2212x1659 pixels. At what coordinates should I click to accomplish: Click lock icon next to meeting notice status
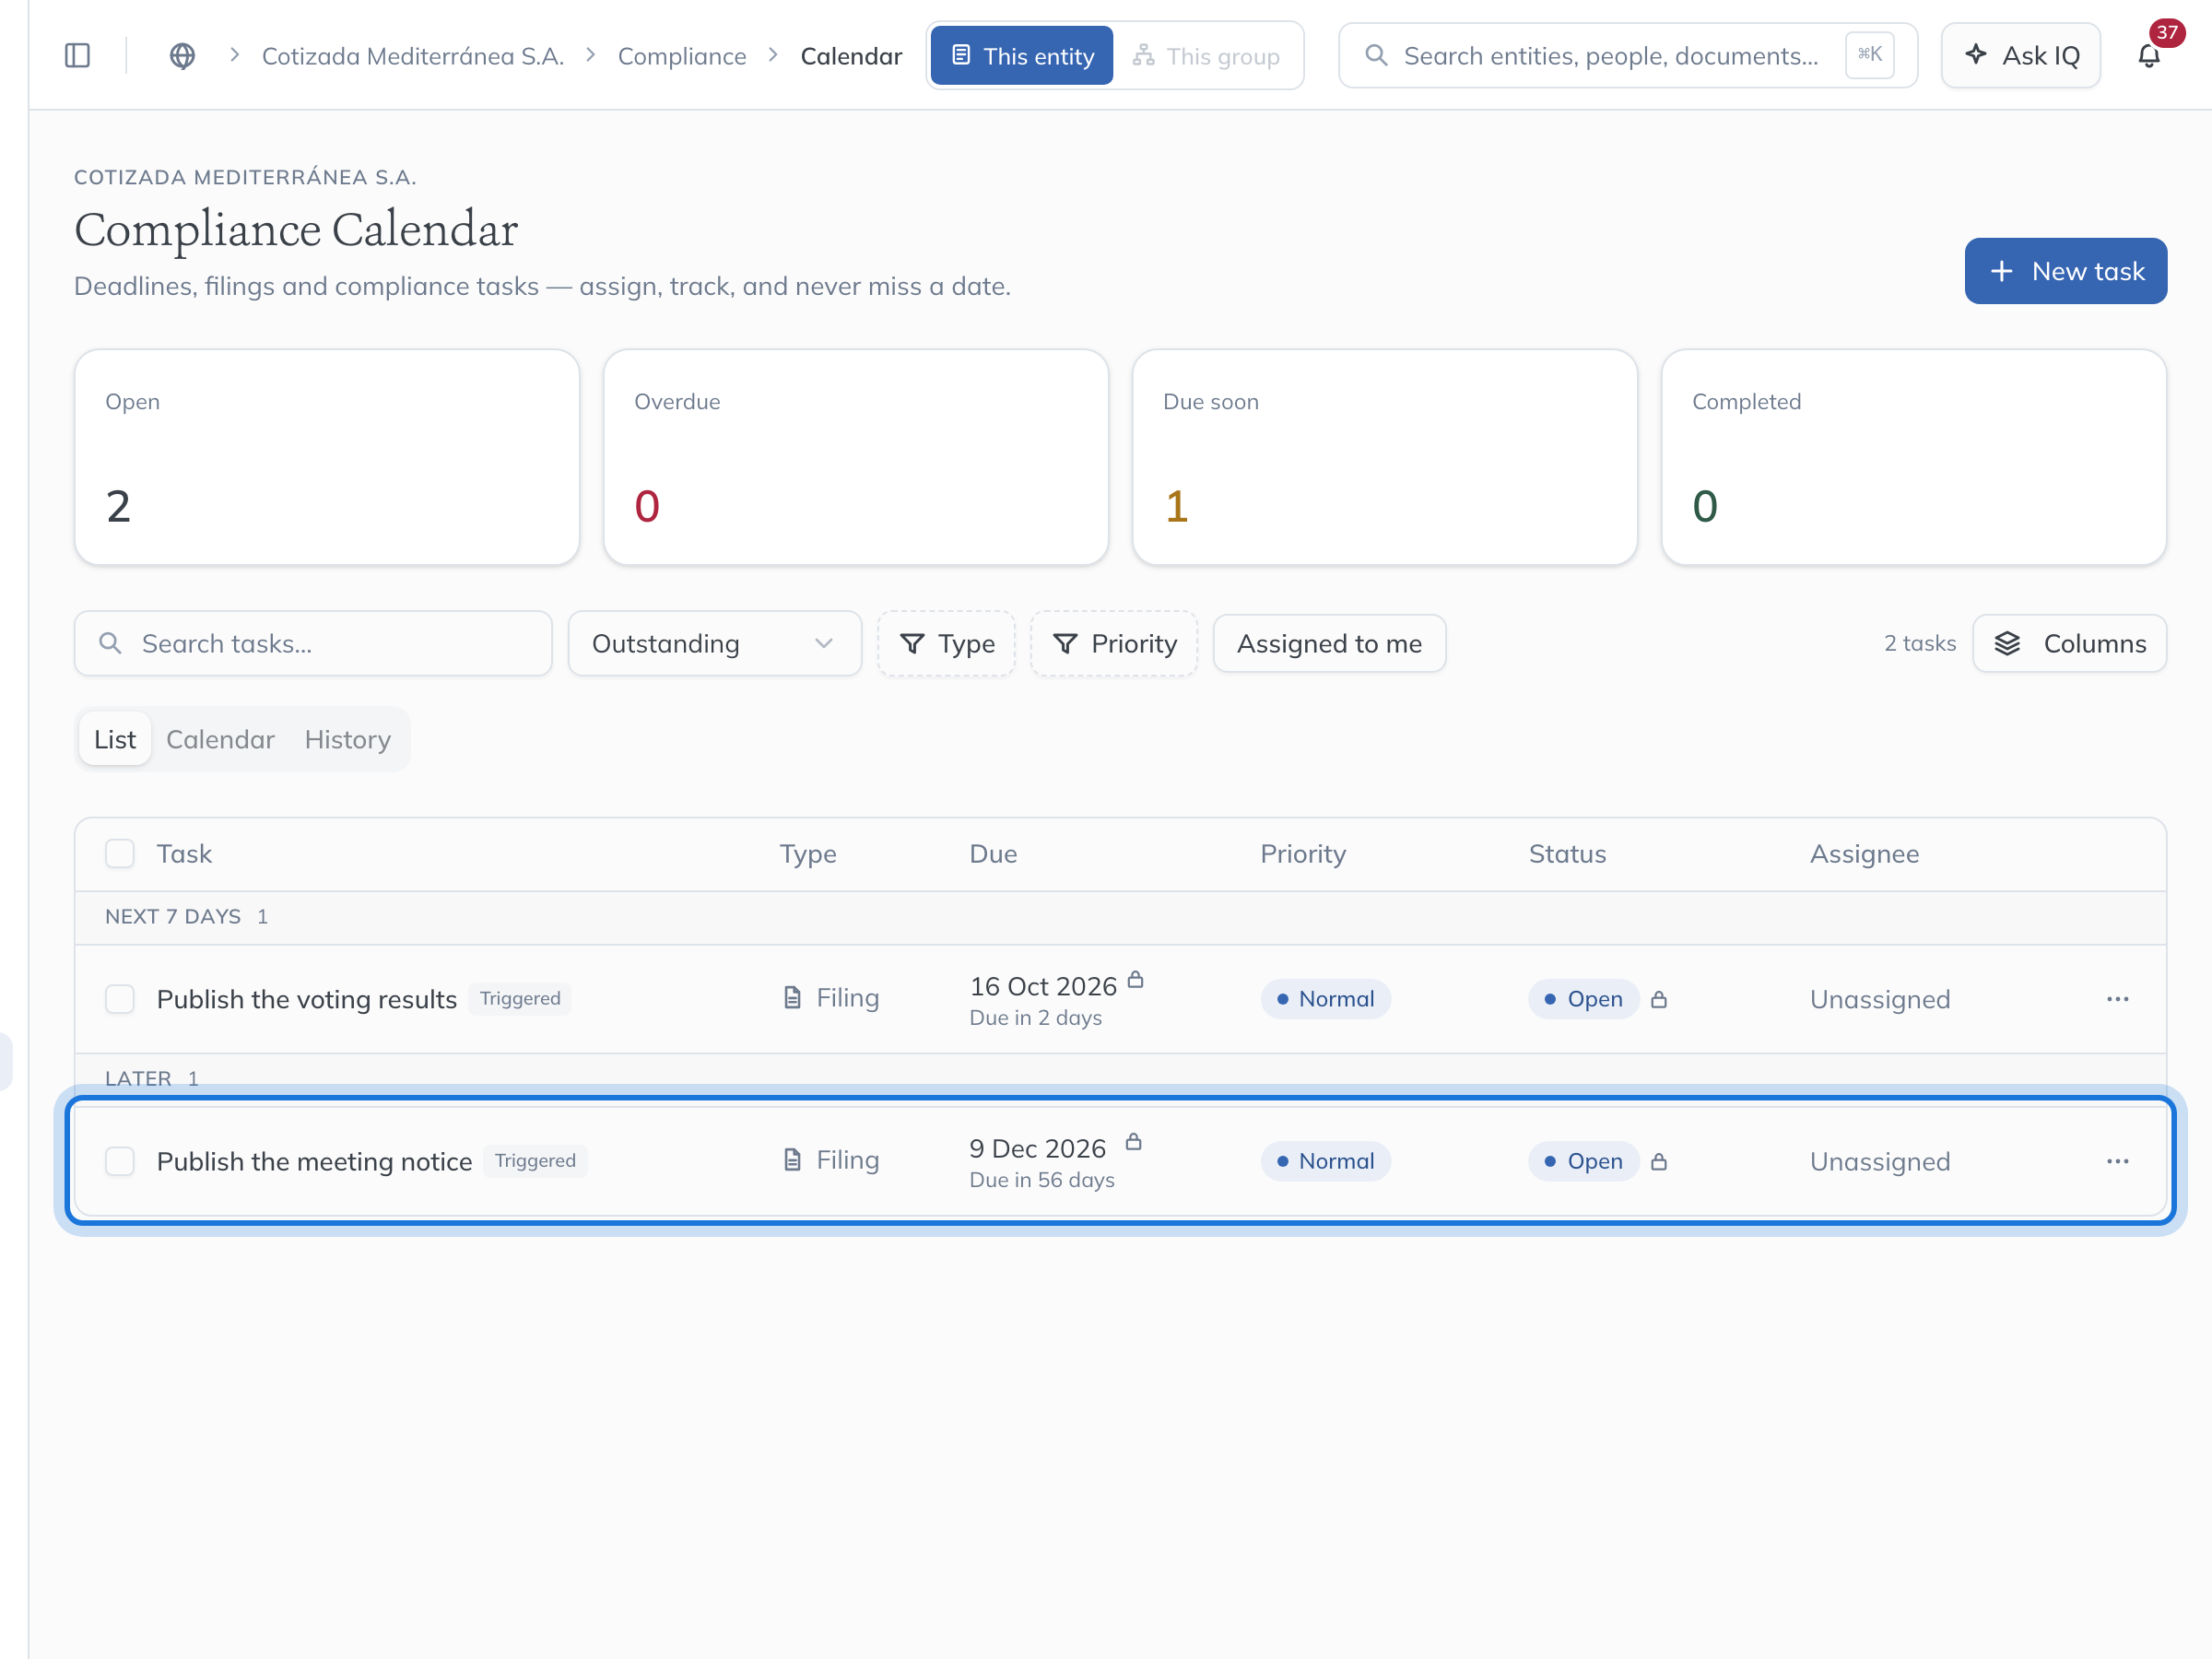[1659, 1161]
